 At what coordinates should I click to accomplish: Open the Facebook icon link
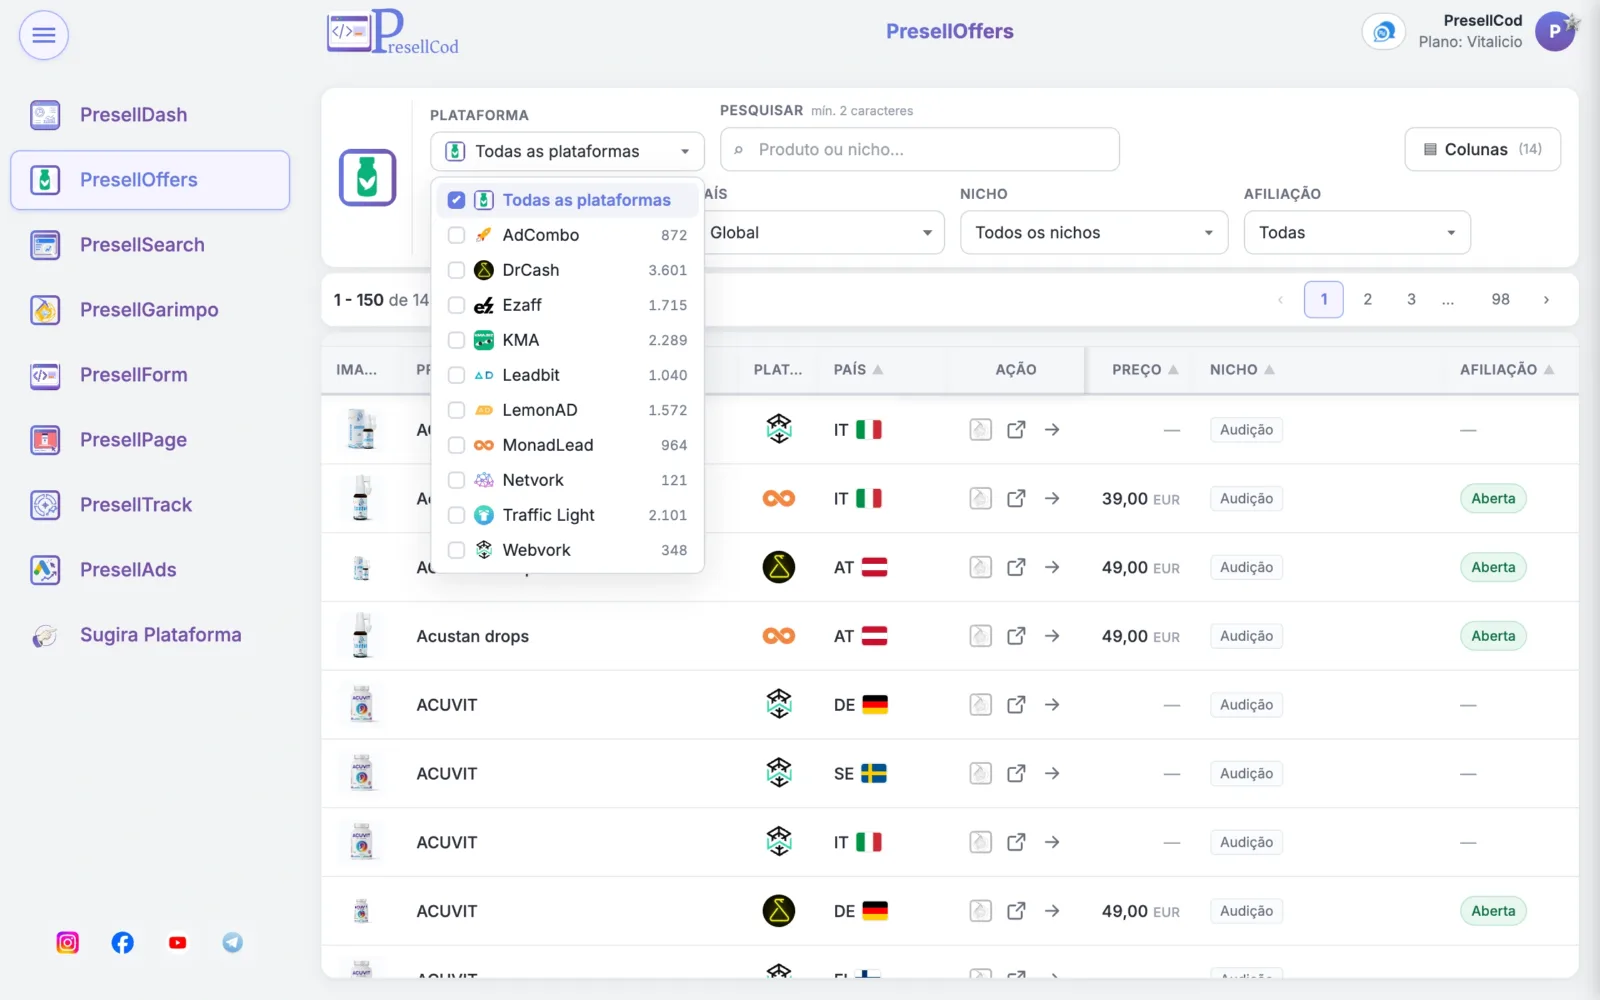pos(122,942)
